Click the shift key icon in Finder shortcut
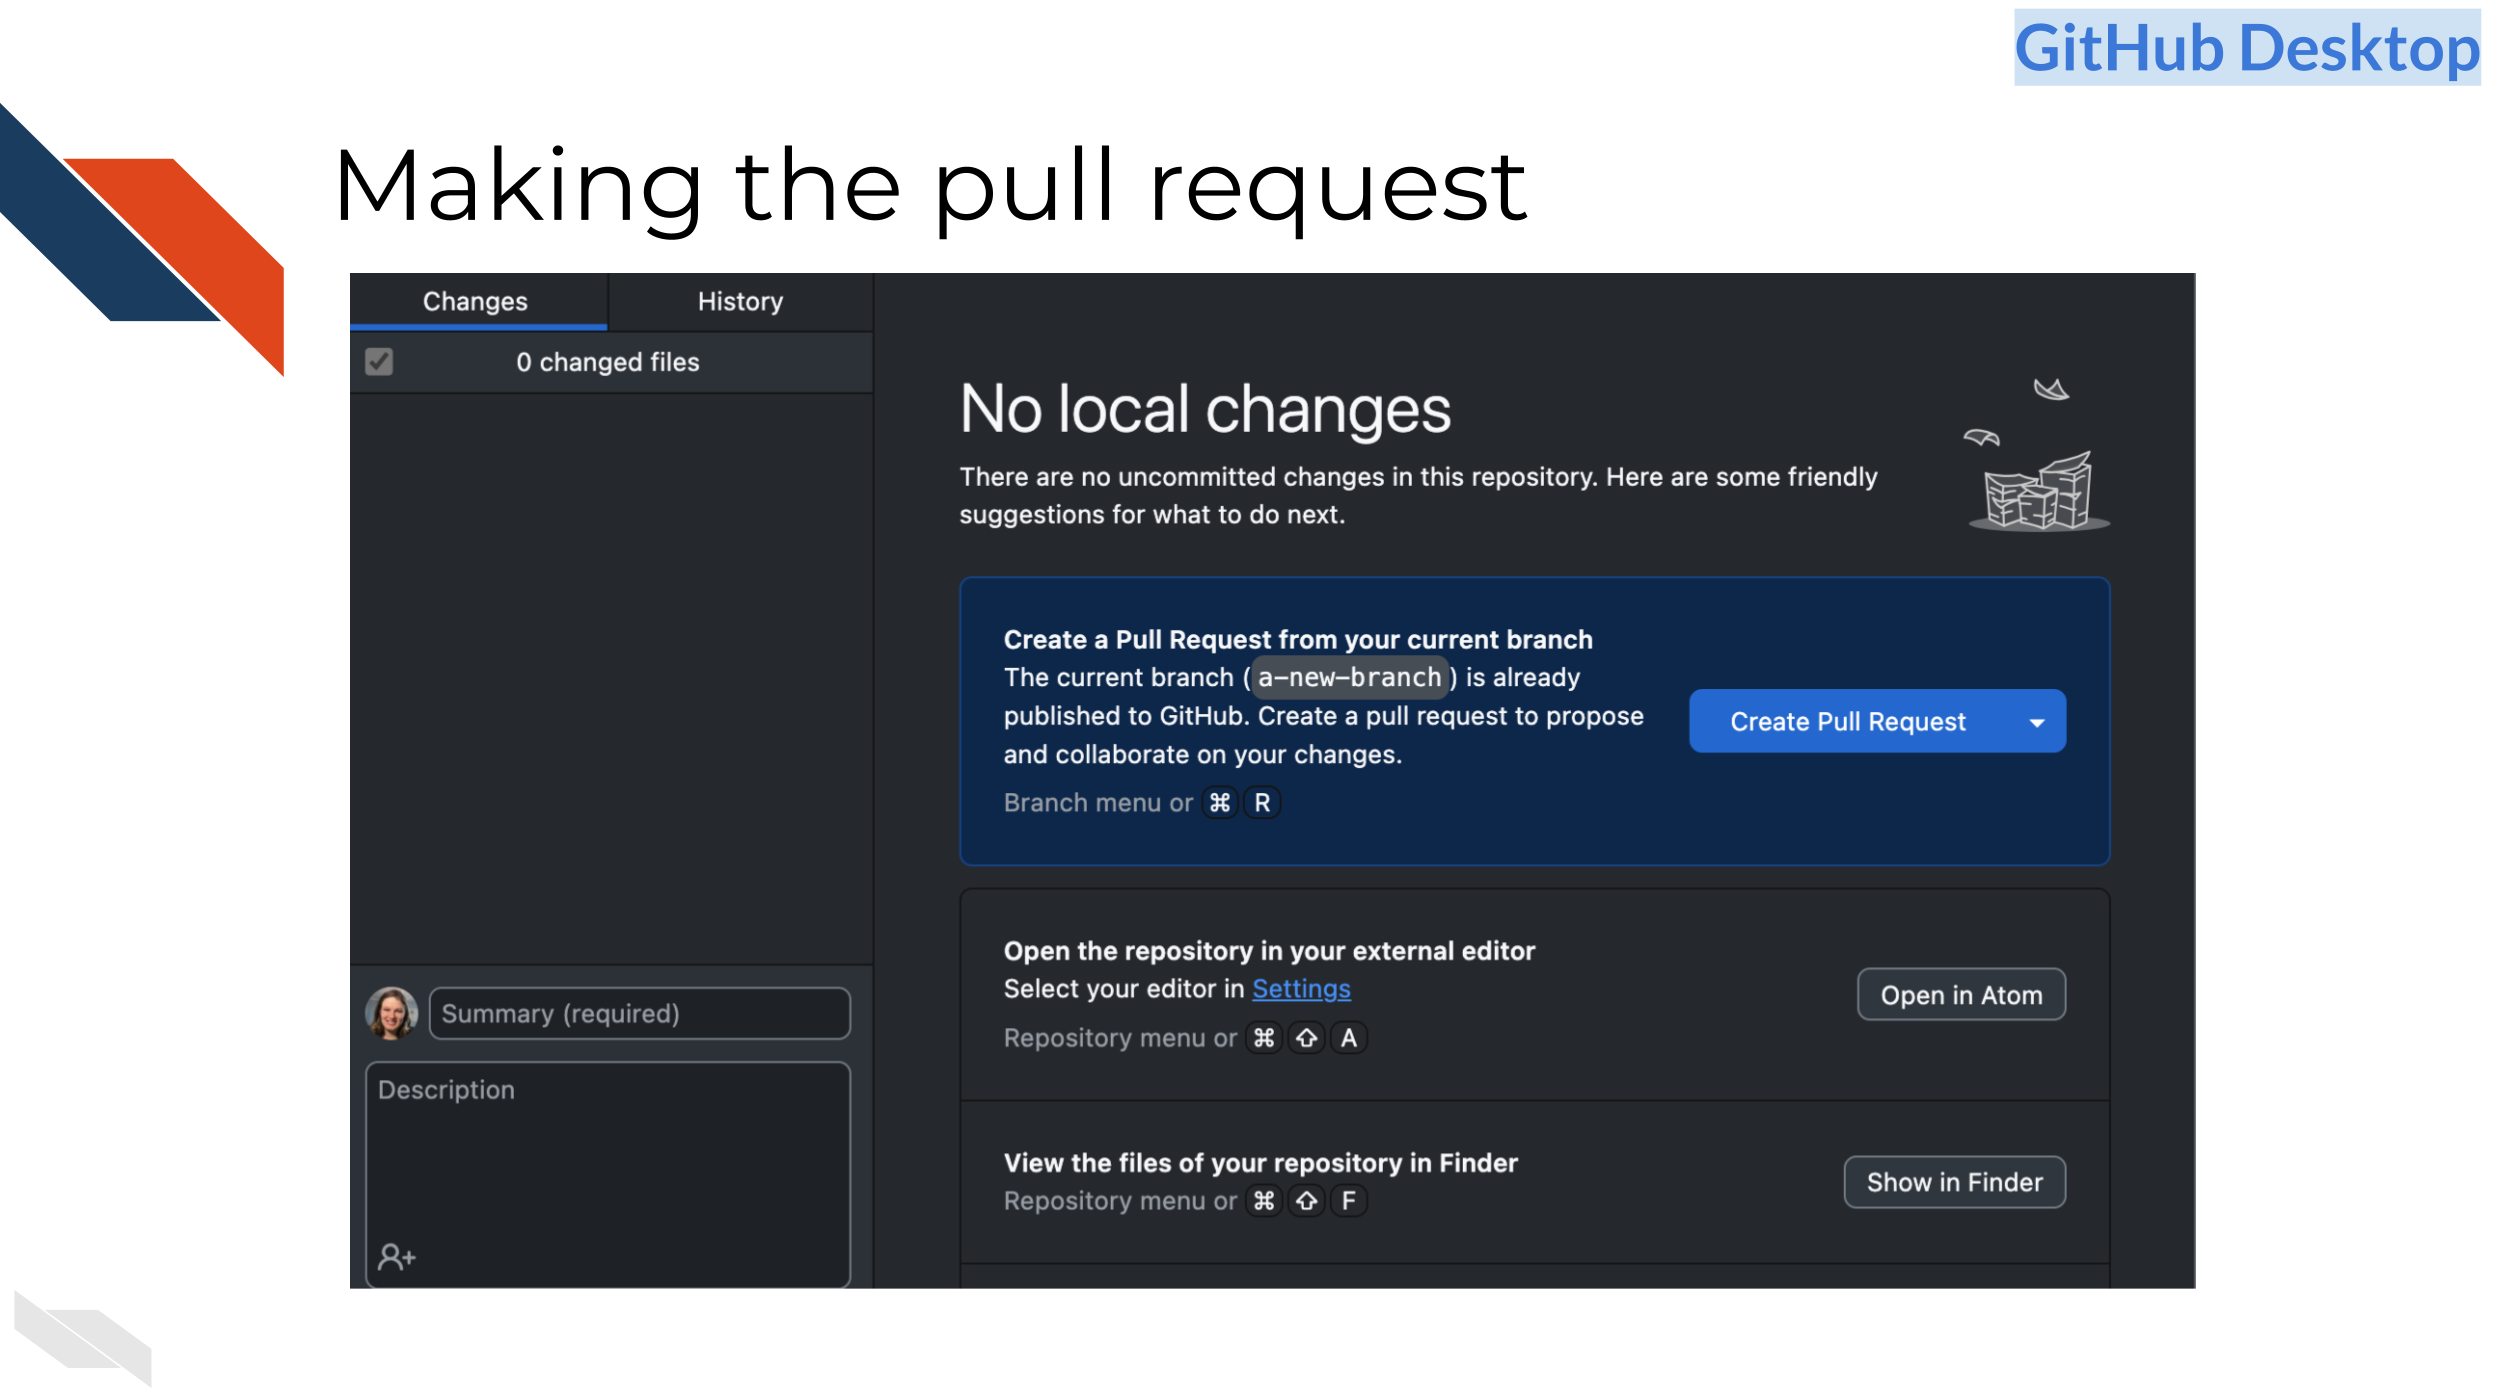This screenshot has width=2500, height=1388. pyautogui.click(x=1307, y=1200)
